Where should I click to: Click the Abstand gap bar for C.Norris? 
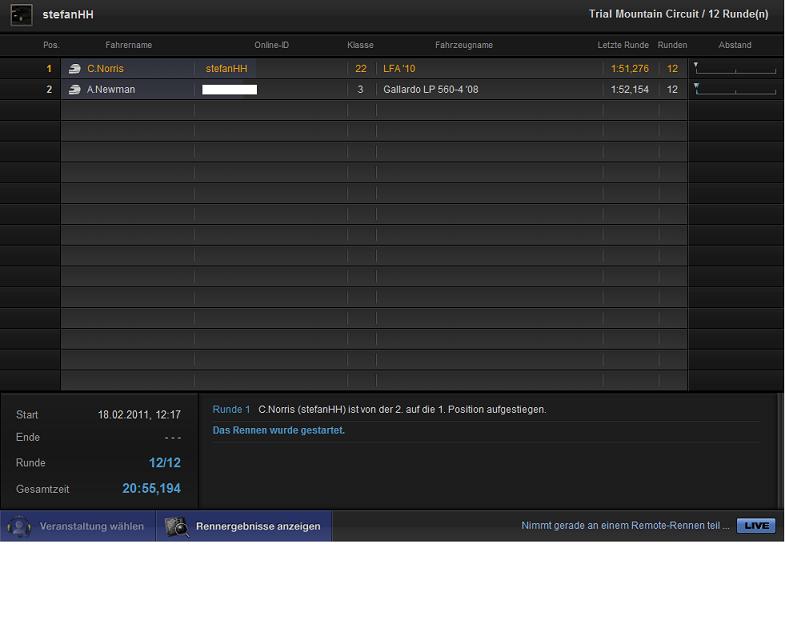(734, 69)
